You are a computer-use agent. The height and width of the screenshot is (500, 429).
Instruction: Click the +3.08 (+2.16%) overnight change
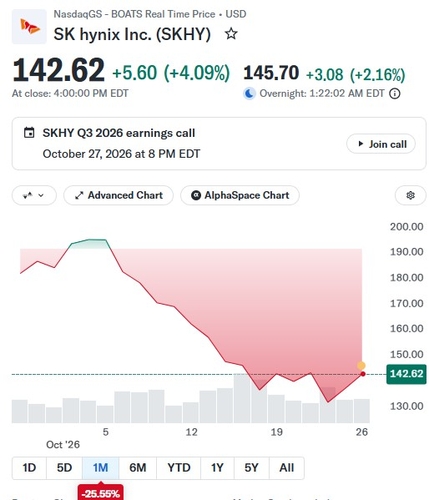pos(356,75)
